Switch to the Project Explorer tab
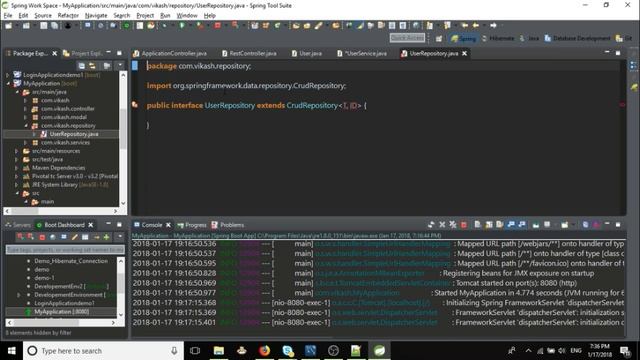Screen dimensions: 640x360 (82, 53)
